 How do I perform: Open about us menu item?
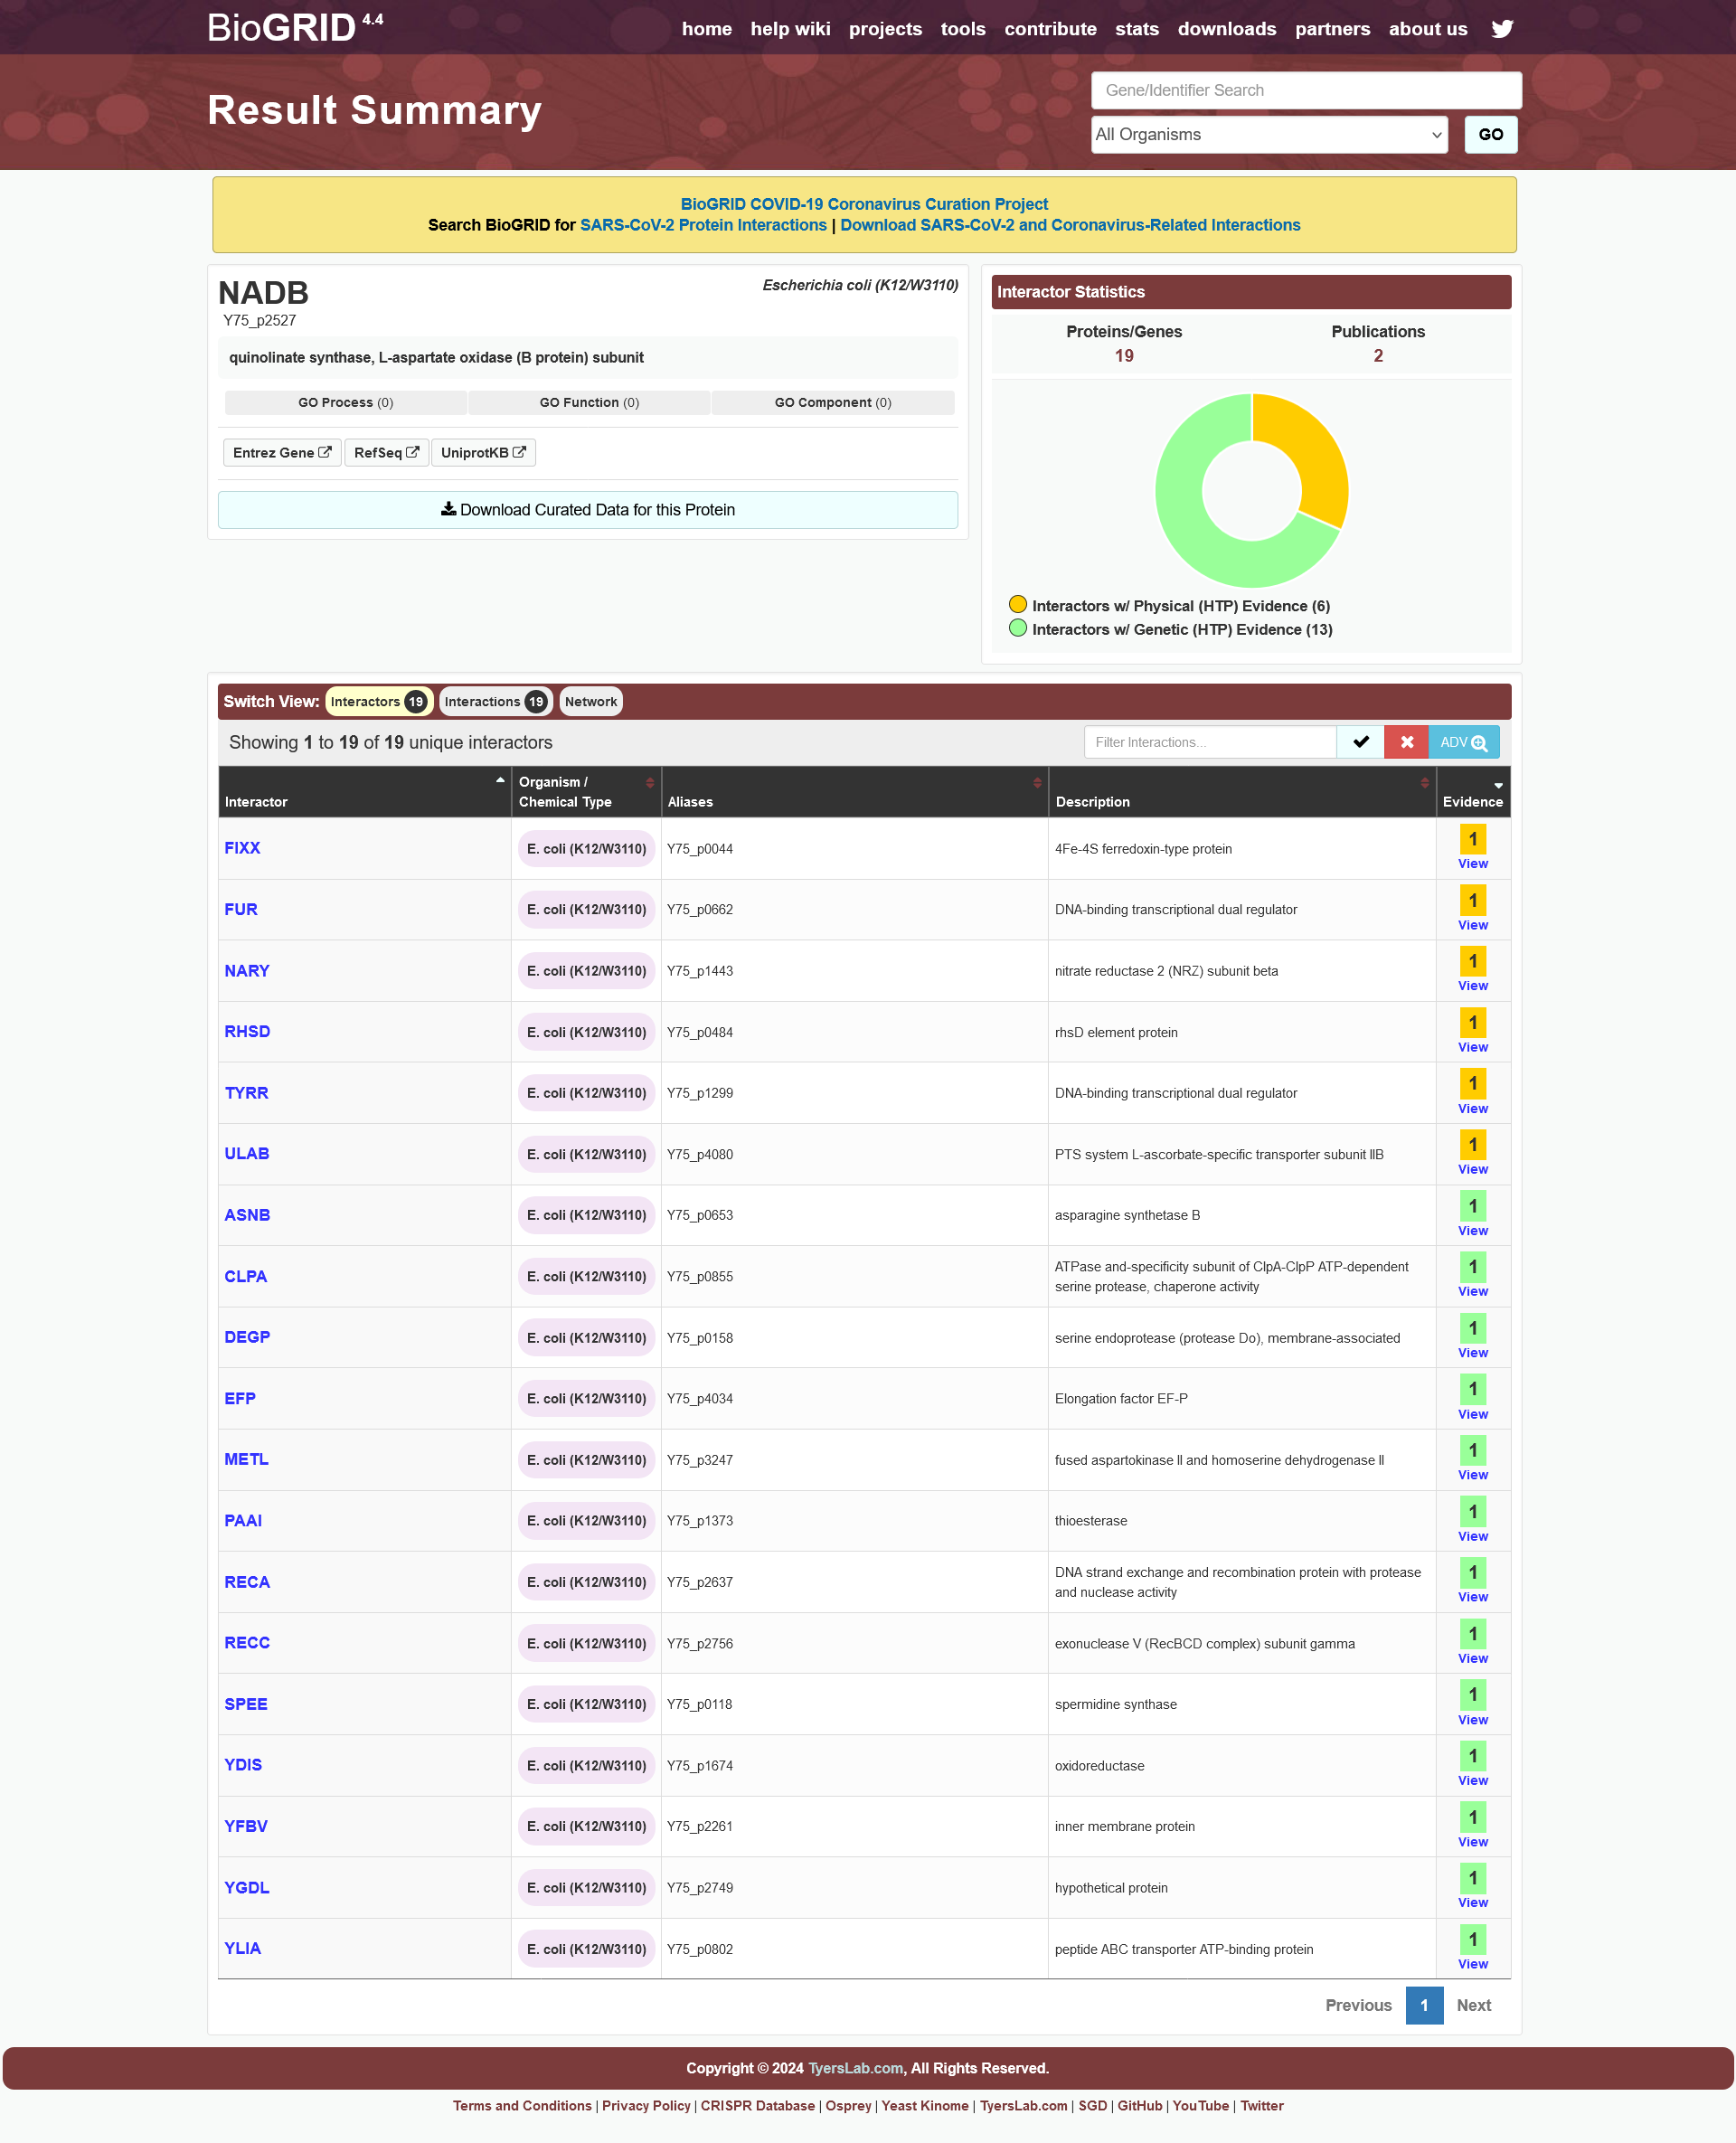(x=1428, y=29)
